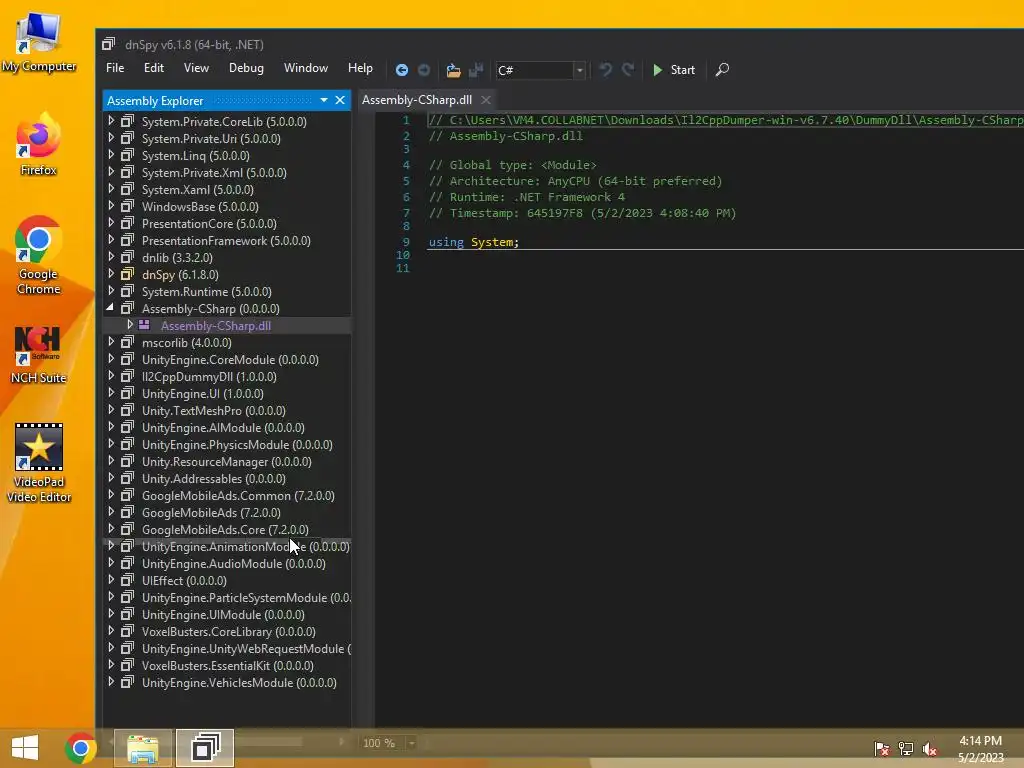Screen dimensions: 1024x768
Task: Click the System.Private.Uri assembly icon
Action: (x=127, y=138)
